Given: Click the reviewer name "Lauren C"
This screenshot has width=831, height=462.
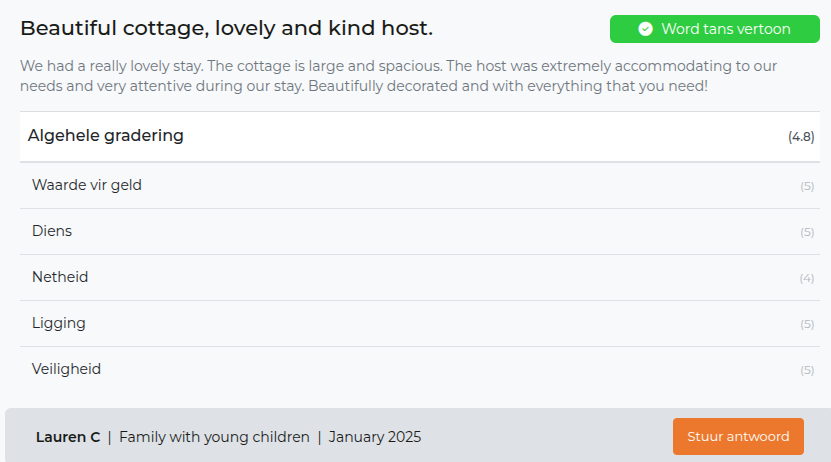Looking at the screenshot, I should point(68,437).
